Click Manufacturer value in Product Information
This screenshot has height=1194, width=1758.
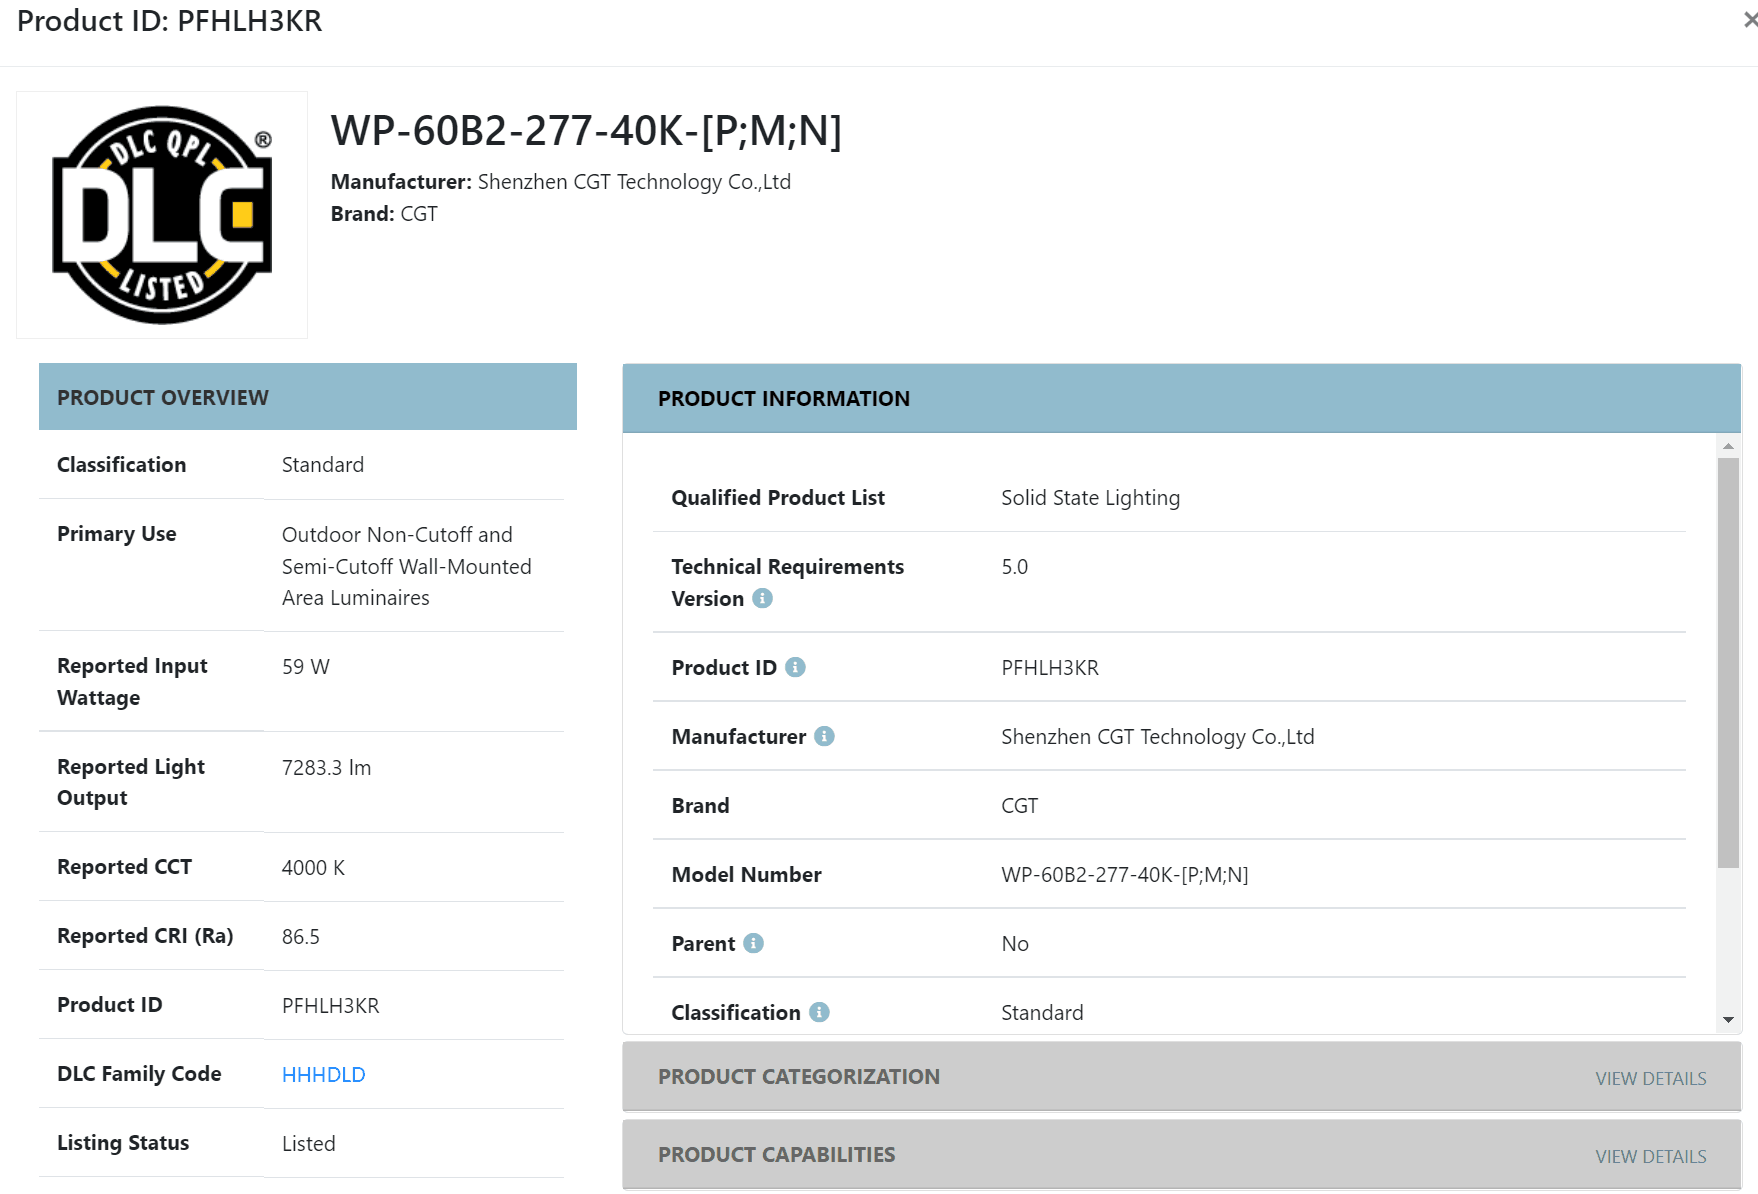(x=1158, y=737)
